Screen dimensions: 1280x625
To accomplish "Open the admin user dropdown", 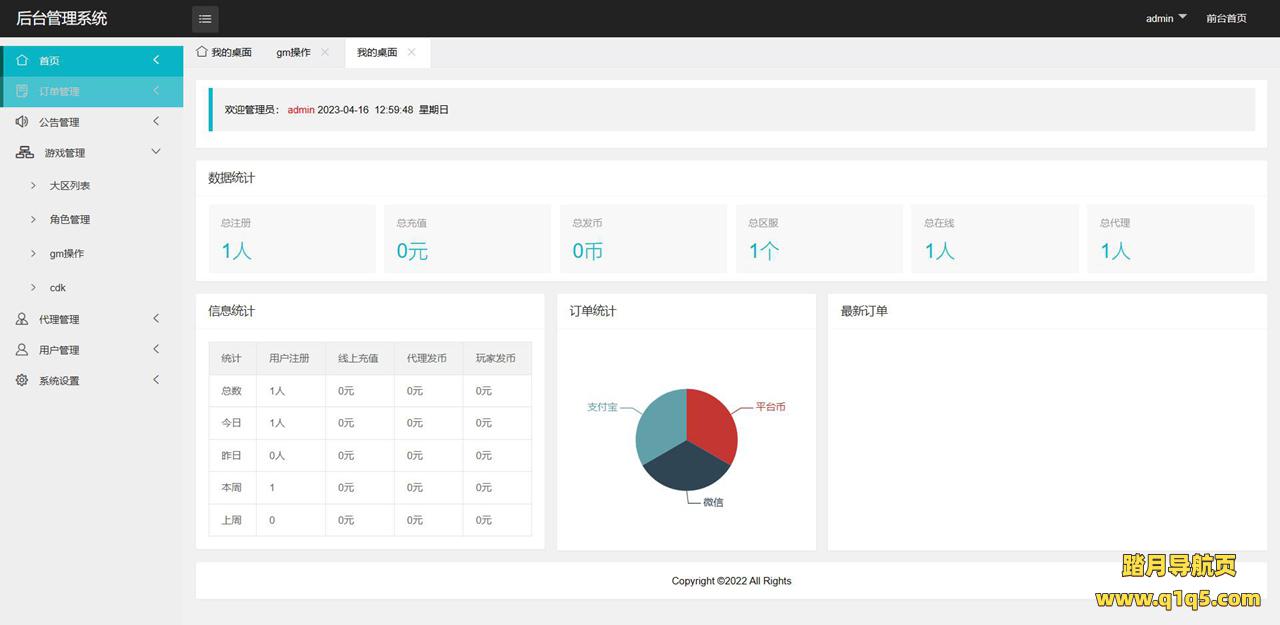I will point(1166,18).
